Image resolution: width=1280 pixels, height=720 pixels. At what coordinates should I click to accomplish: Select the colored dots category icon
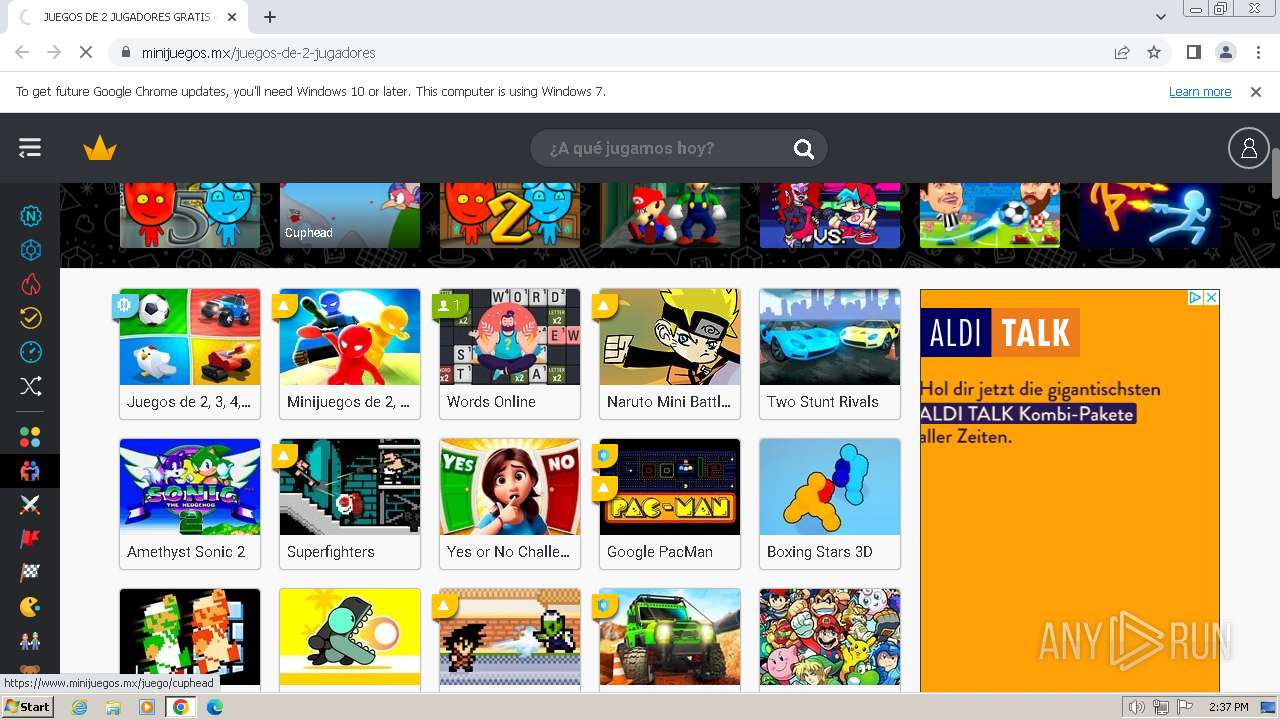tap(31, 437)
